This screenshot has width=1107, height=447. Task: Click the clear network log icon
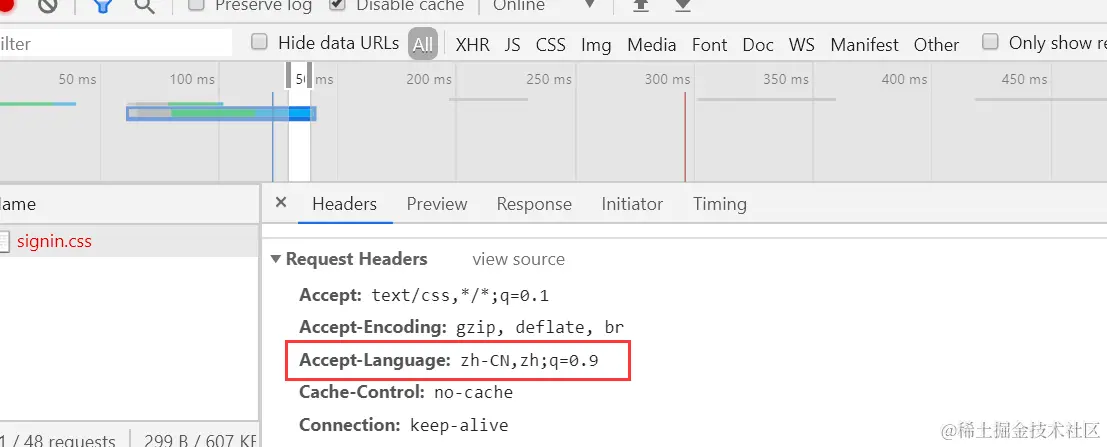point(47,6)
